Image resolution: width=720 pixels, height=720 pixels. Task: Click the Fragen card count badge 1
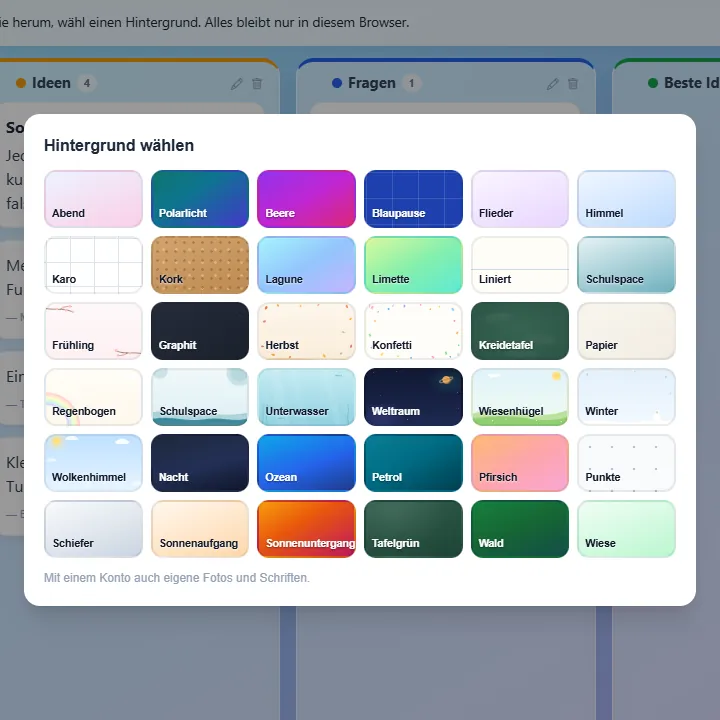(411, 84)
